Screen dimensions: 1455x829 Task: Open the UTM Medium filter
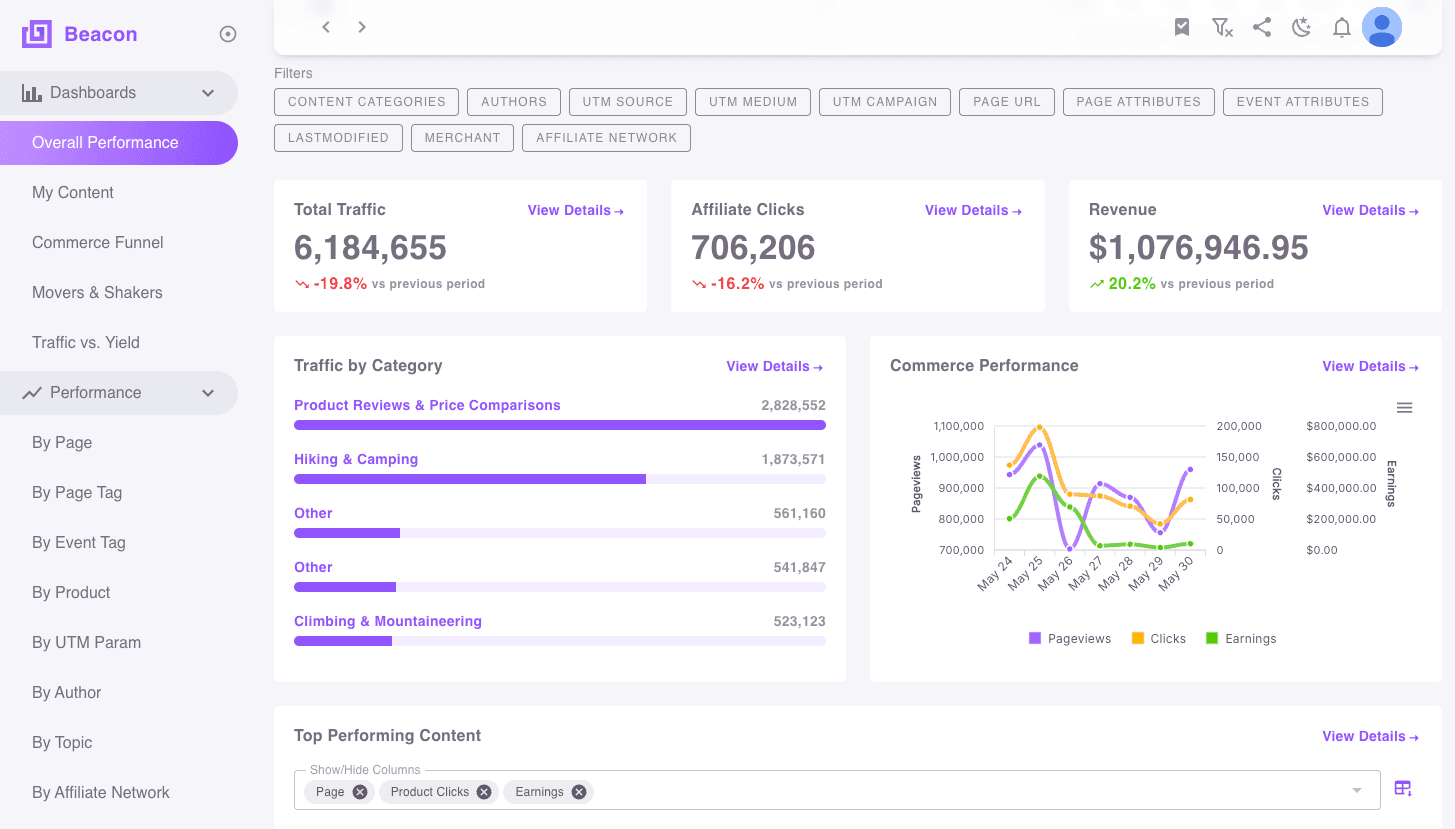[x=753, y=102]
